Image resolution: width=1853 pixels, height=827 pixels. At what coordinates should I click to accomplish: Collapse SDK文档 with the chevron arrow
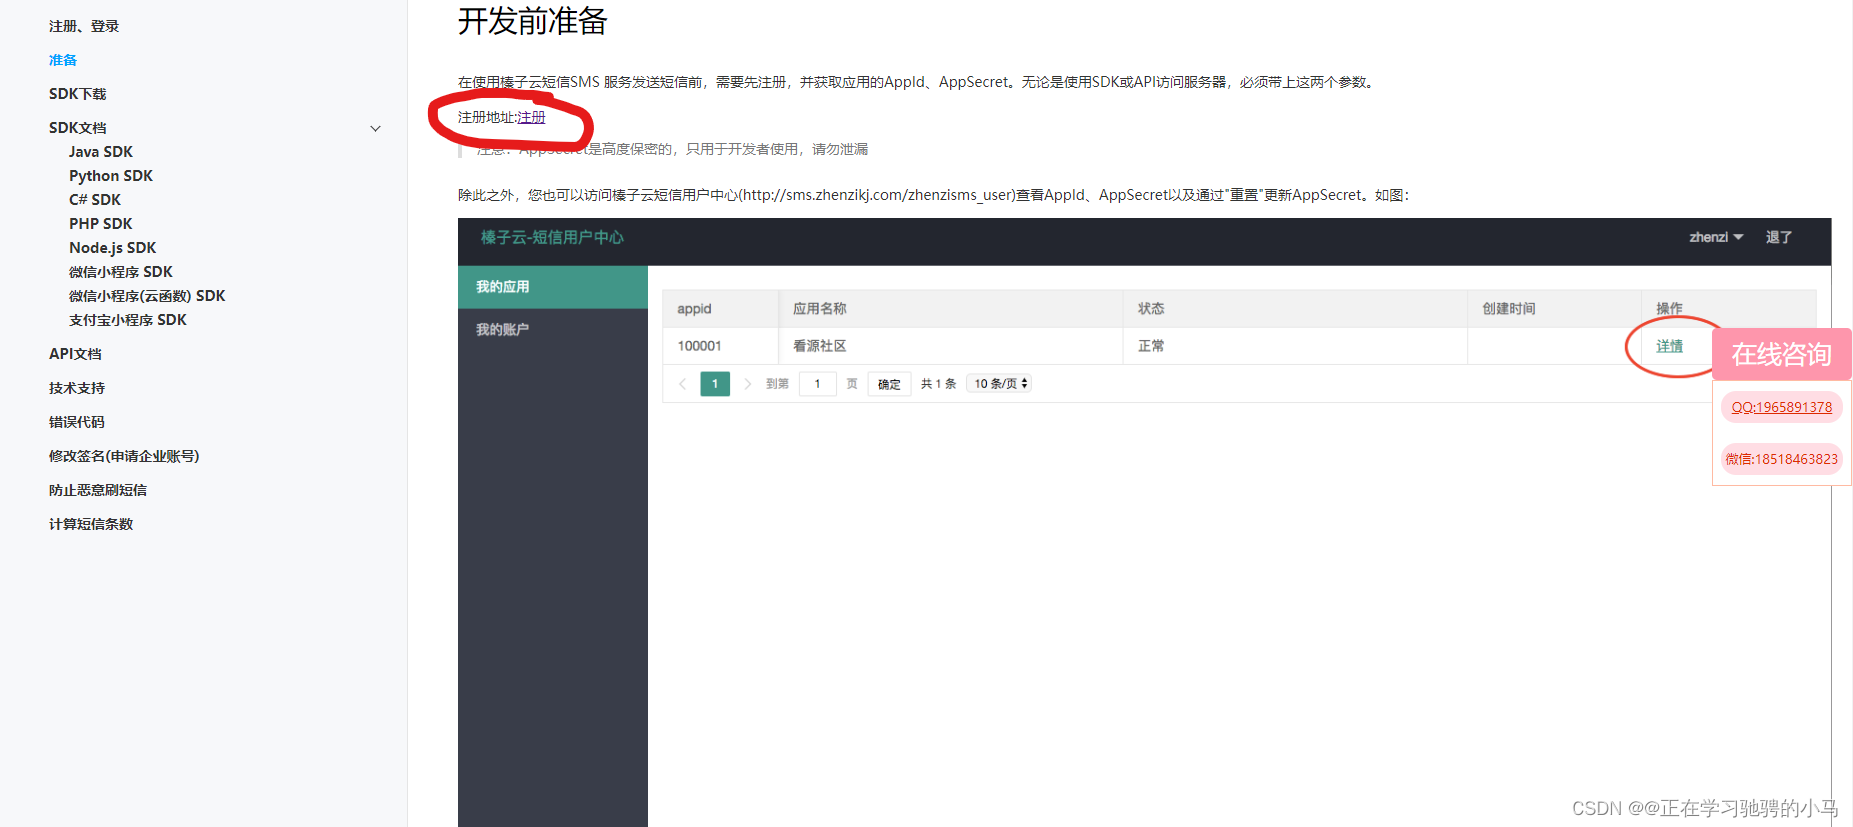pos(376,128)
